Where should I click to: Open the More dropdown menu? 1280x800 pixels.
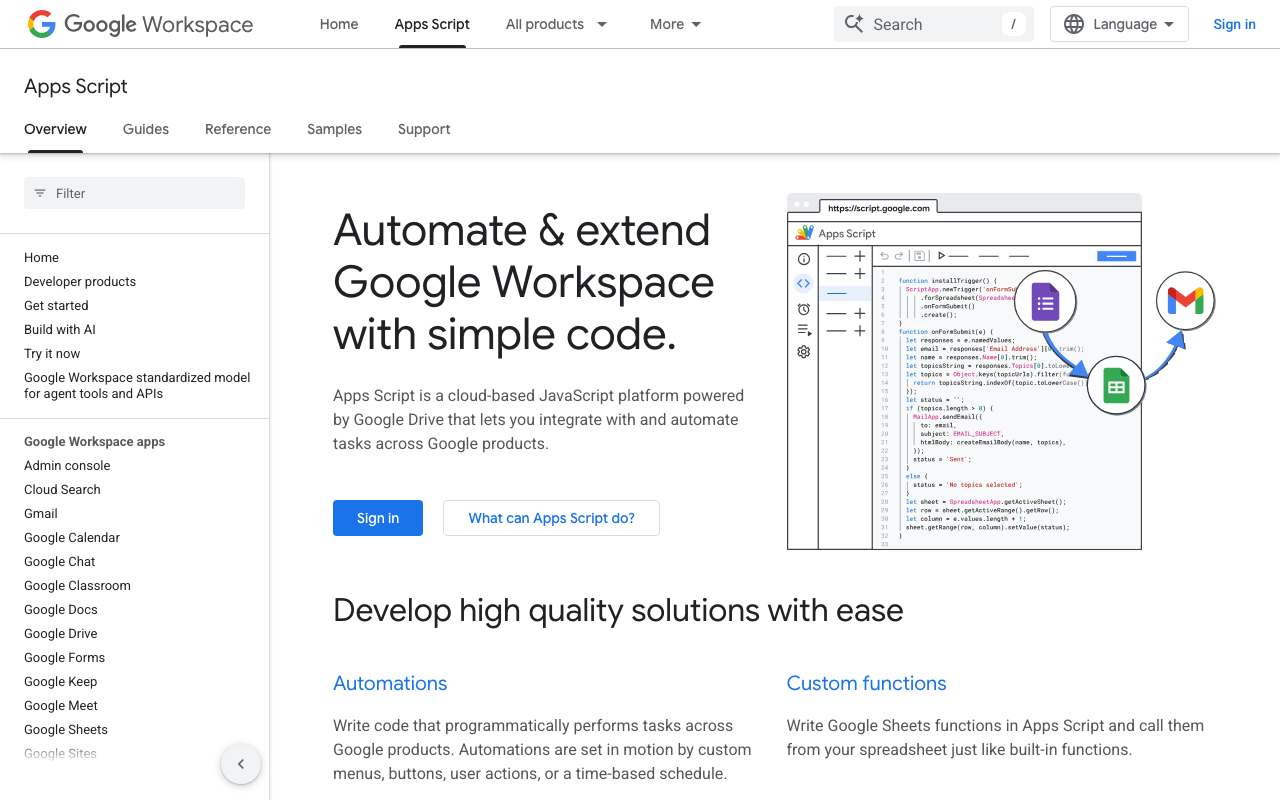click(676, 24)
